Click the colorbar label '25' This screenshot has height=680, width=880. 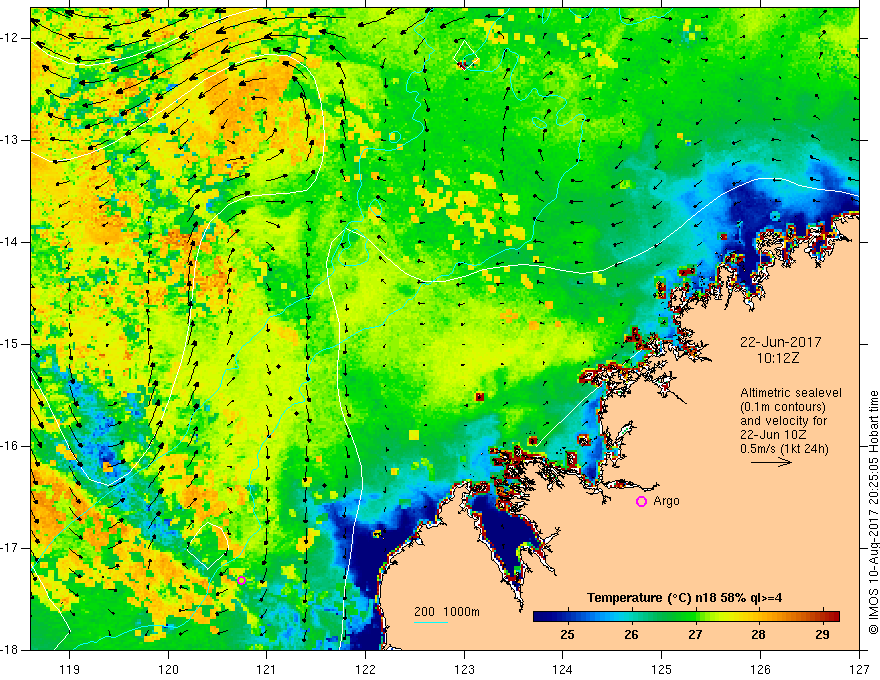567,635
